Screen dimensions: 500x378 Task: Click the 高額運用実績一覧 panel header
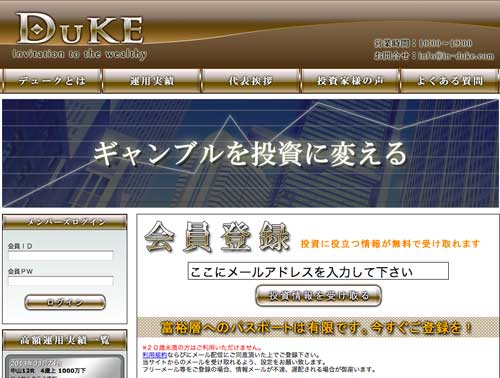[x=65, y=340]
